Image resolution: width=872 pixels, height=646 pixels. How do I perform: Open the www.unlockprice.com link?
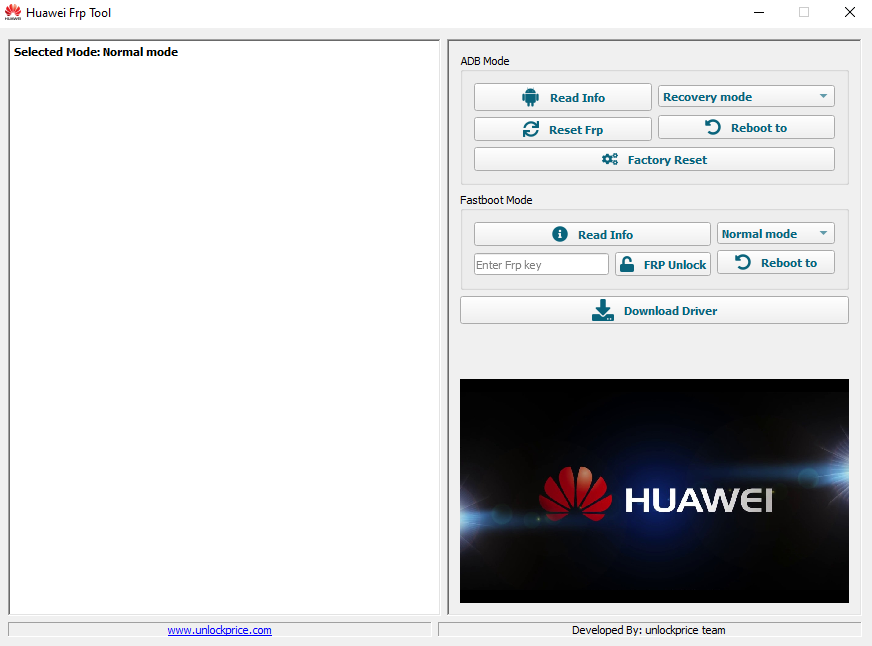tap(219, 630)
